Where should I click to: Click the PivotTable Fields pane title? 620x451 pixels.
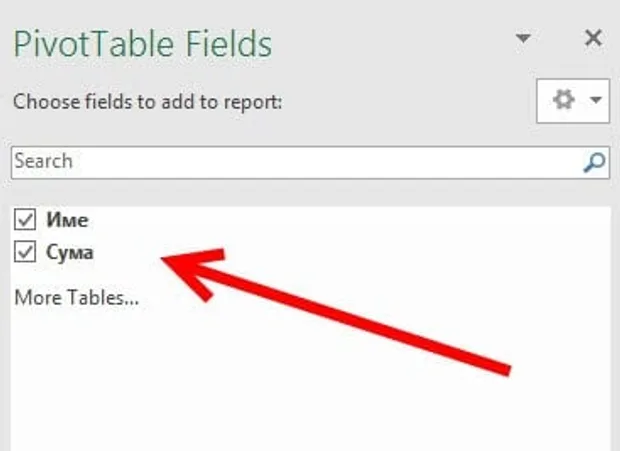(143, 43)
